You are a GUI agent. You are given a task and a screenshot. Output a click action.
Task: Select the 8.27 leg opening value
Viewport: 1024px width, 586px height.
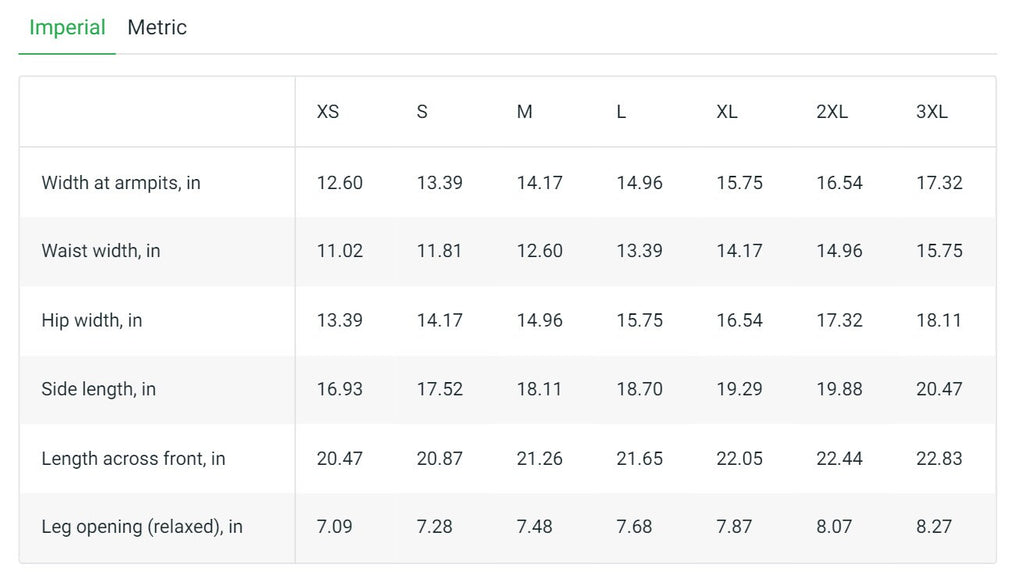pos(934,527)
